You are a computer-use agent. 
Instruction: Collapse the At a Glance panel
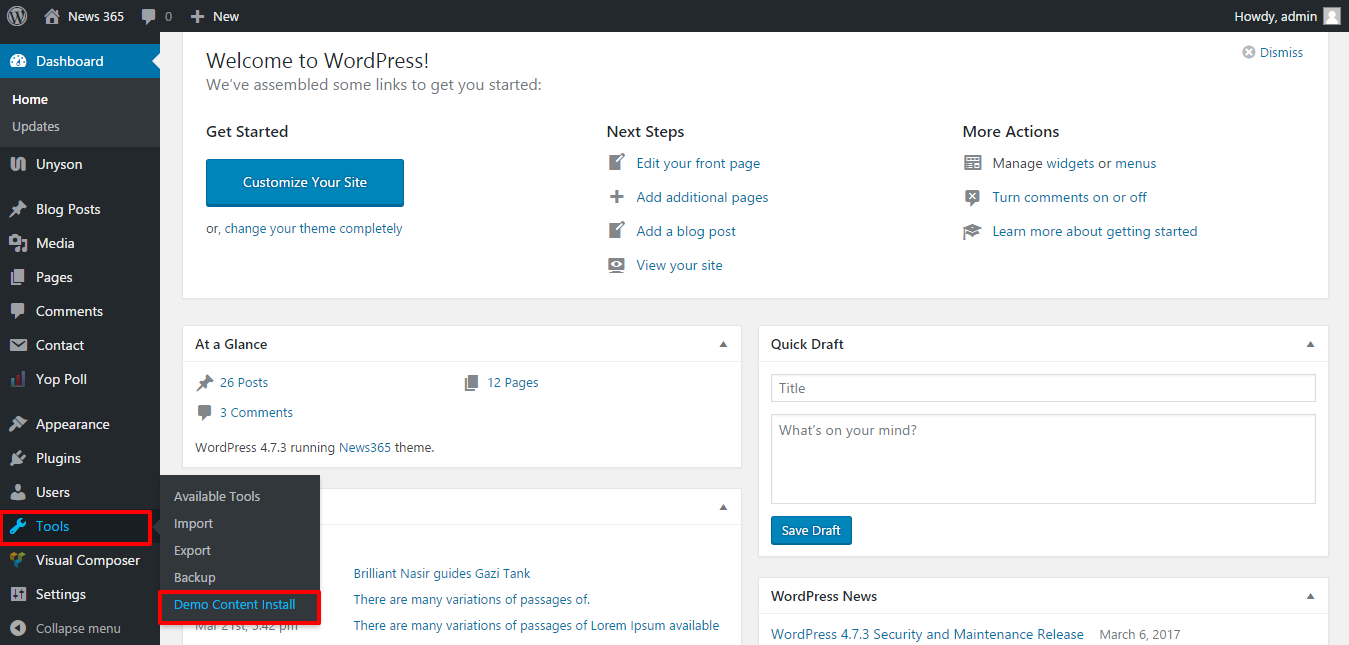pos(723,344)
